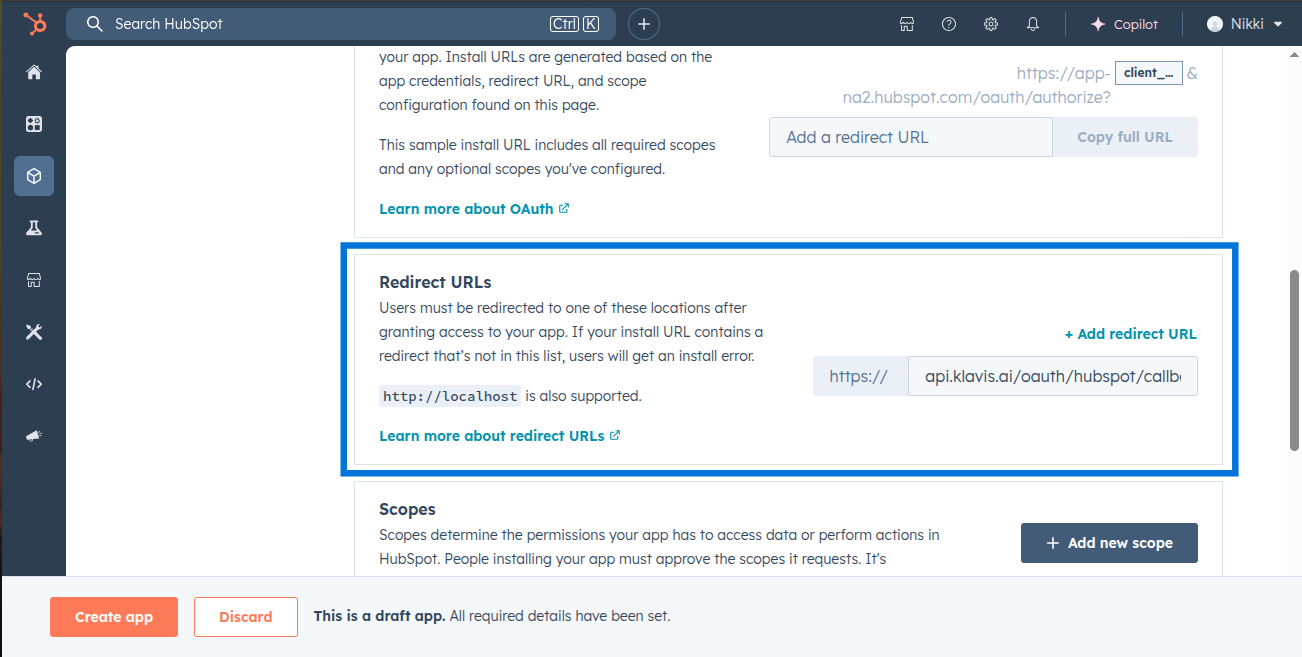Click the Redirect URLs heading
Viewport: 1302px width, 657px height.
(435, 282)
